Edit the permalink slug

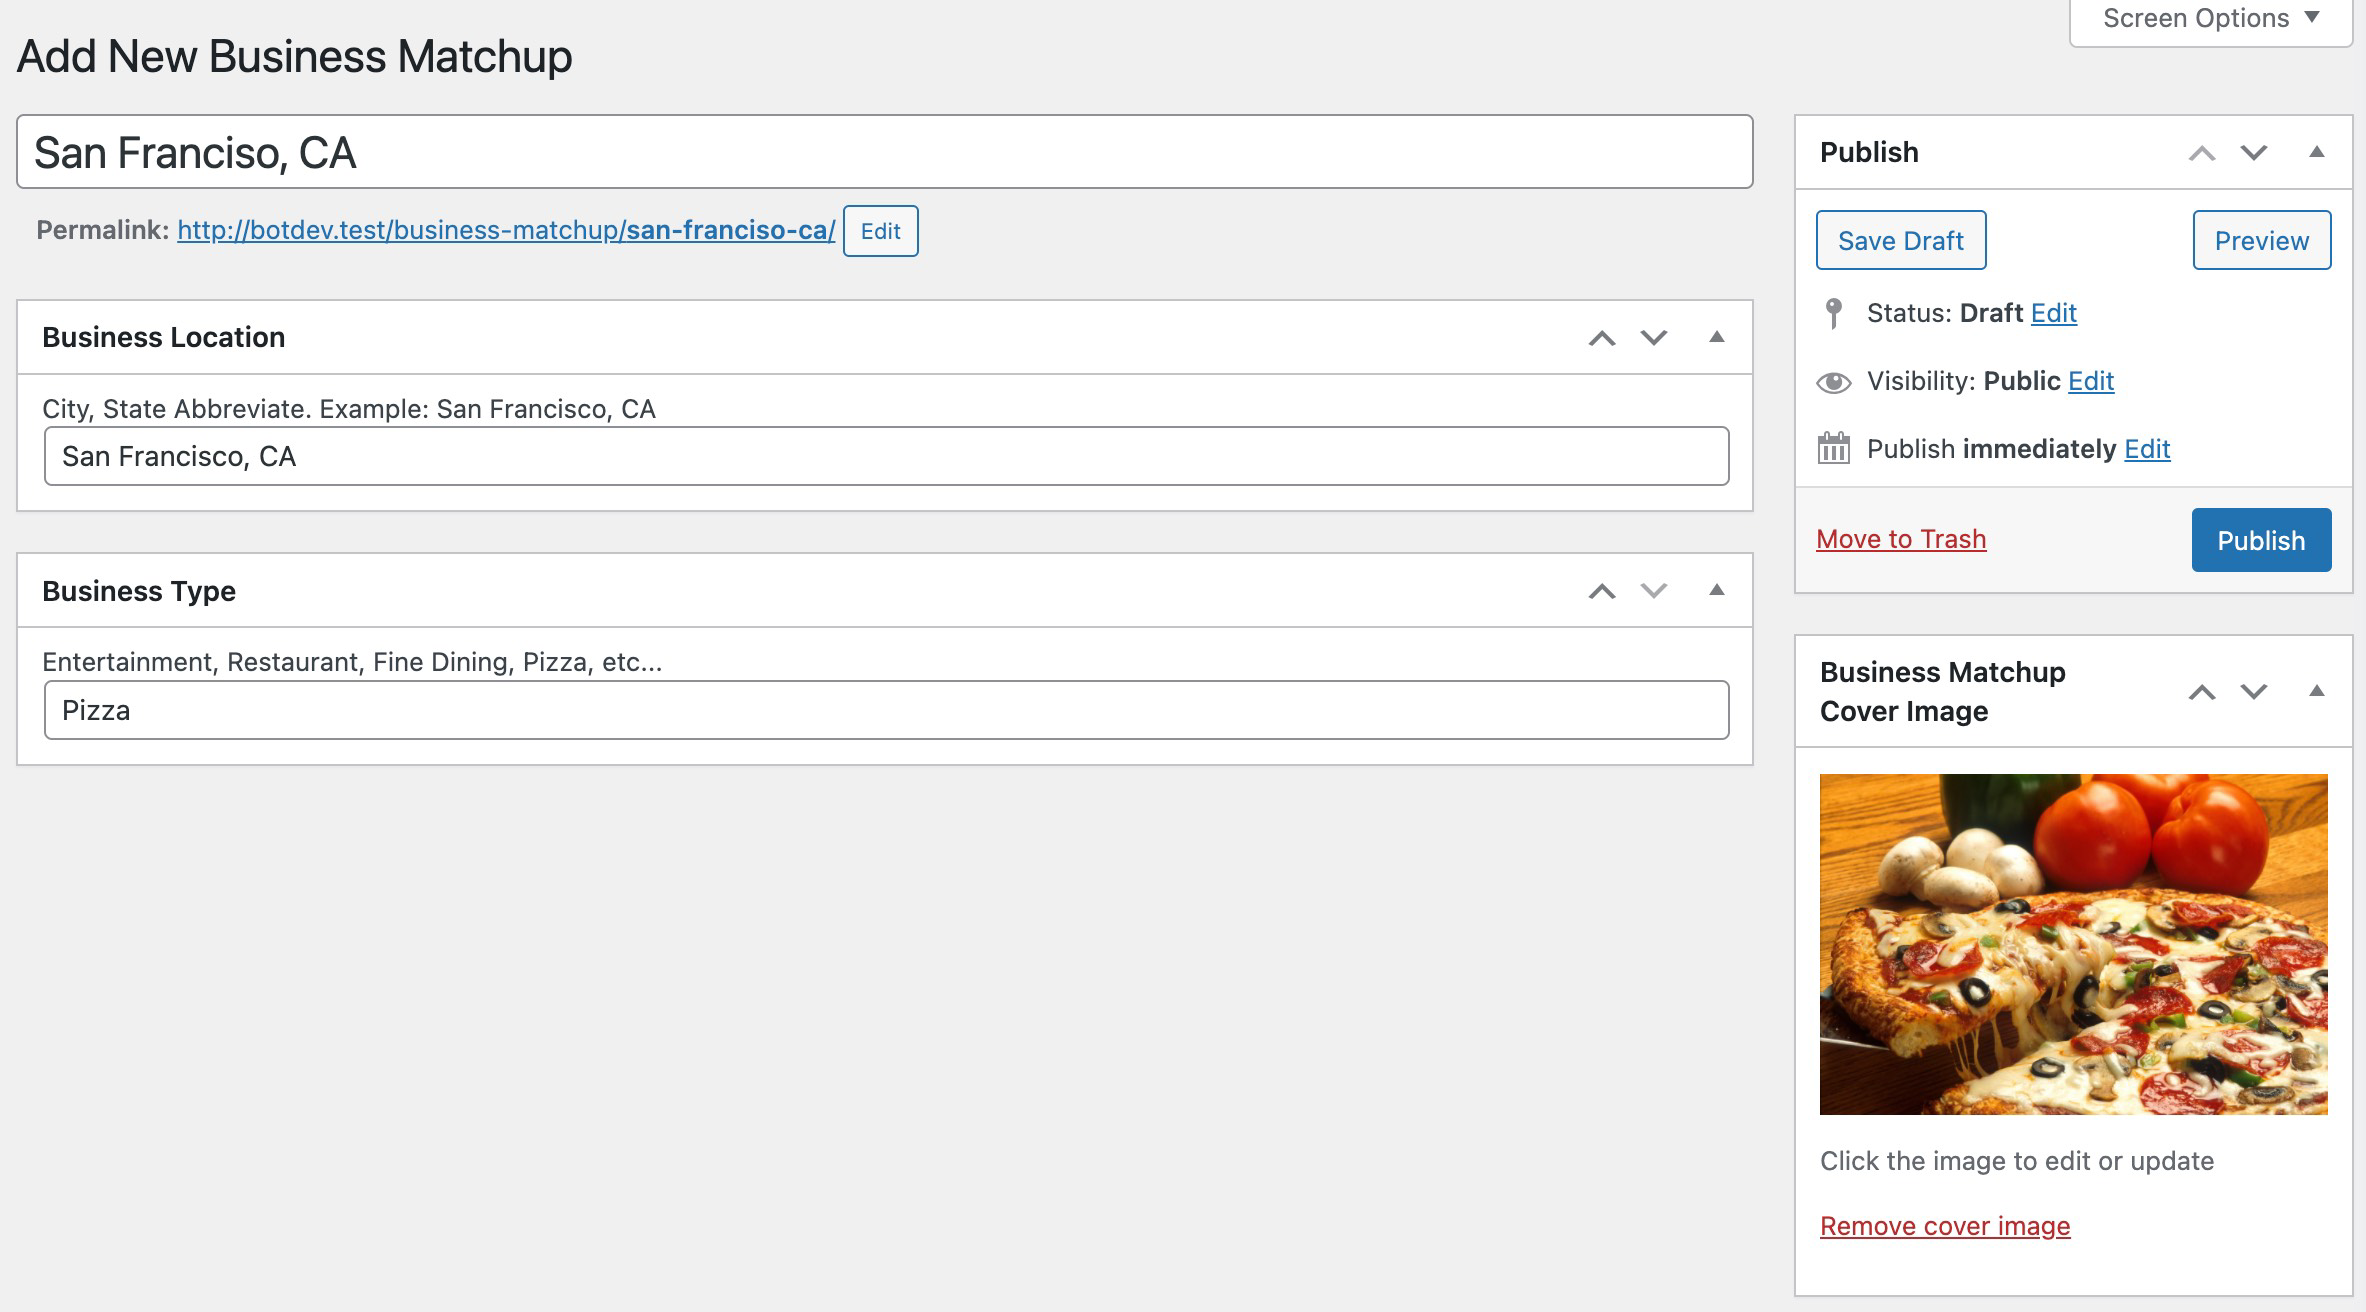(880, 231)
